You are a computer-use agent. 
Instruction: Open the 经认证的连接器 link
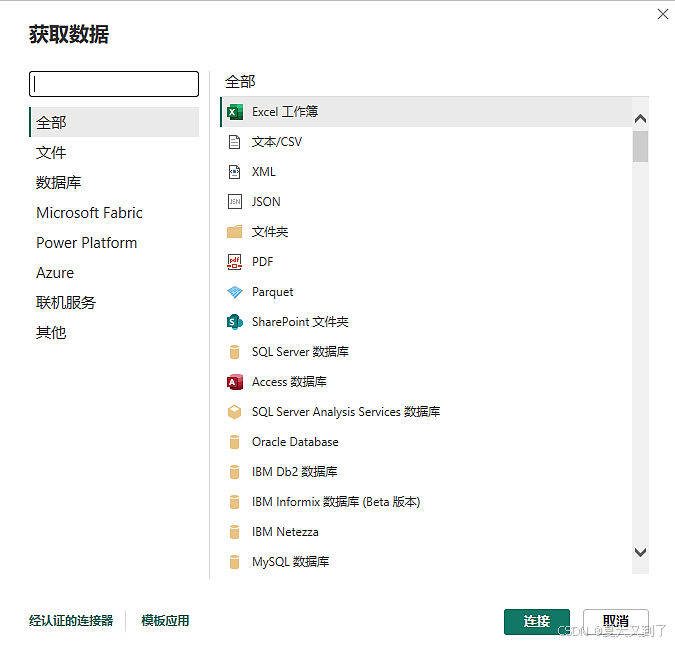click(71, 621)
